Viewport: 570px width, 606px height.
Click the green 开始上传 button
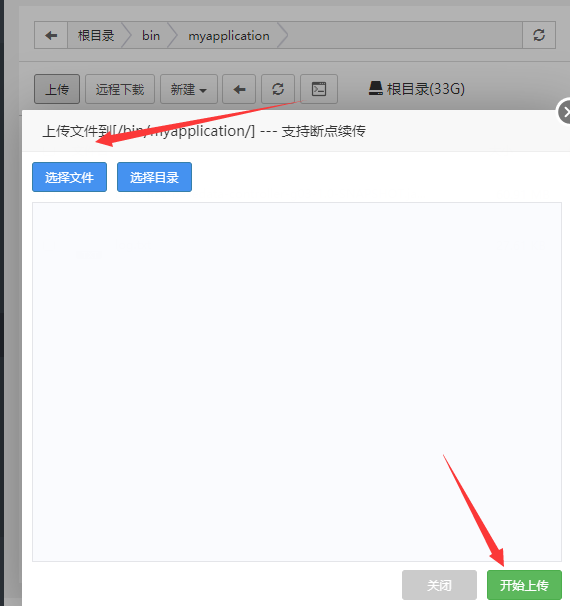pyautogui.click(x=524, y=585)
